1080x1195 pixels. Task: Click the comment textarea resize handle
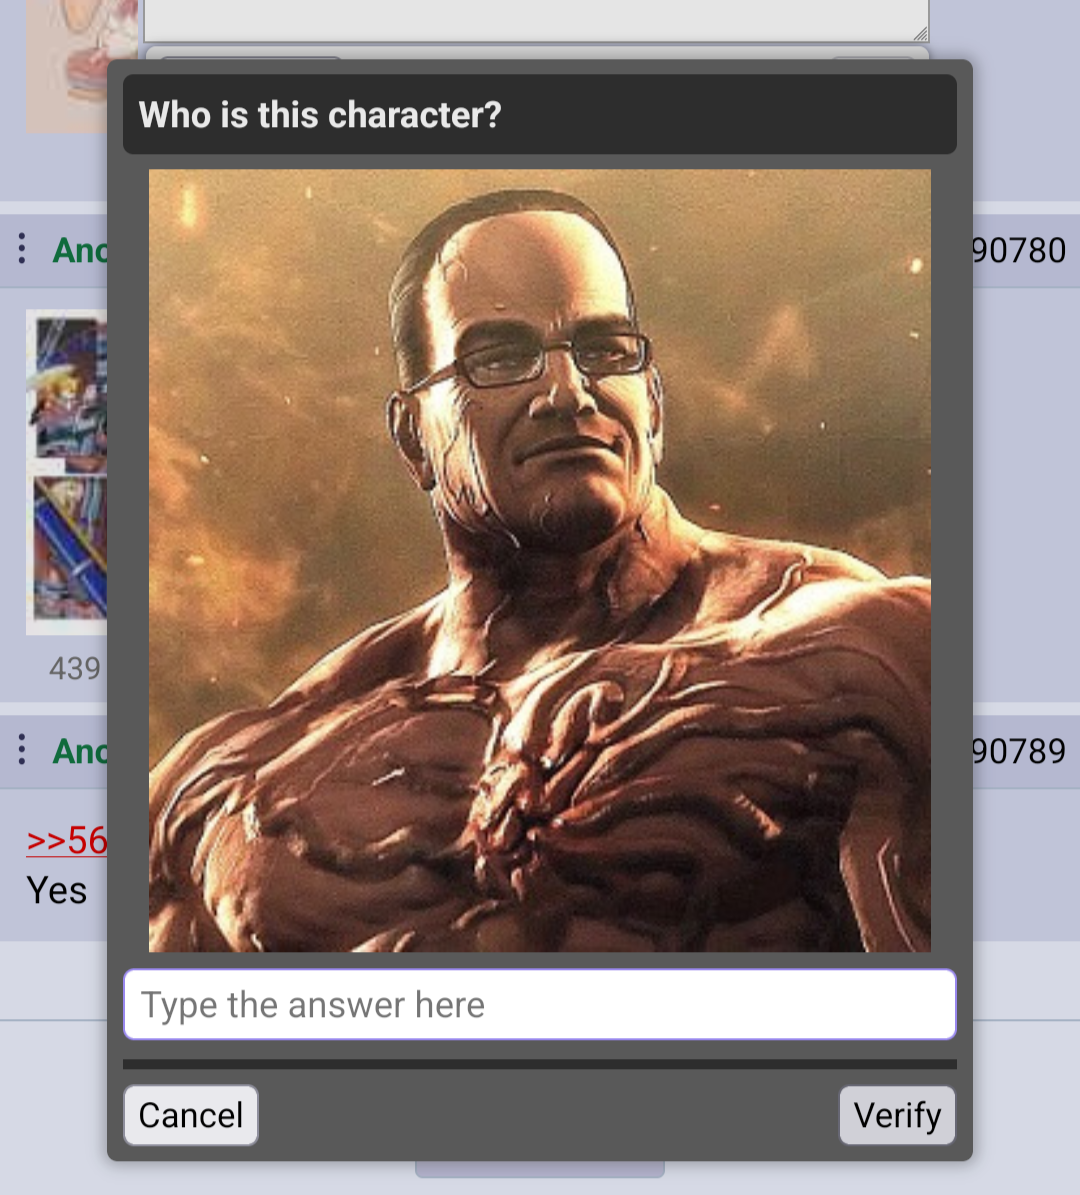(920, 33)
